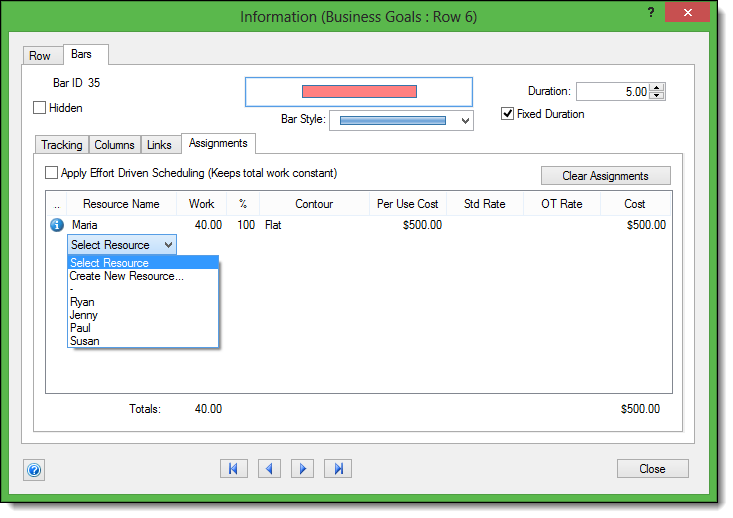Enable the Hidden checkbox

click(x=40, y=108)
